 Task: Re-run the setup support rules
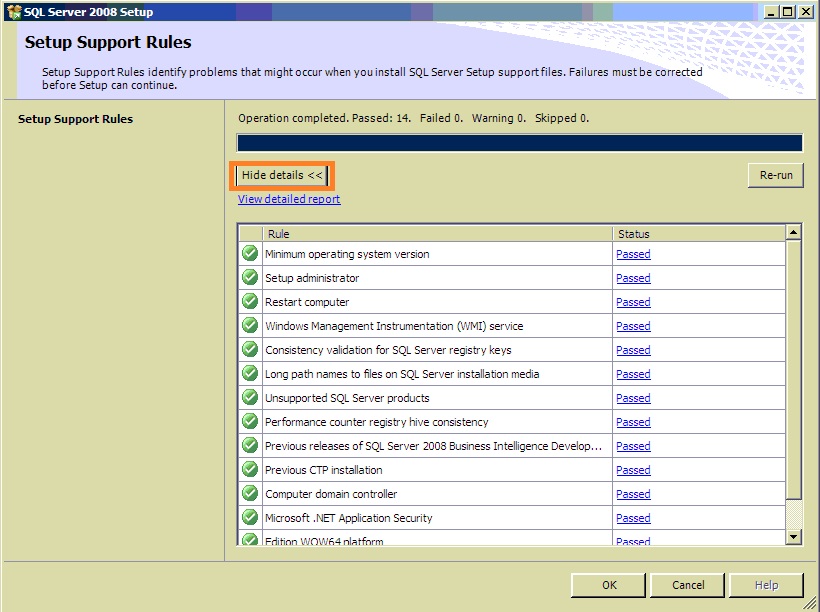coord(776,175)
